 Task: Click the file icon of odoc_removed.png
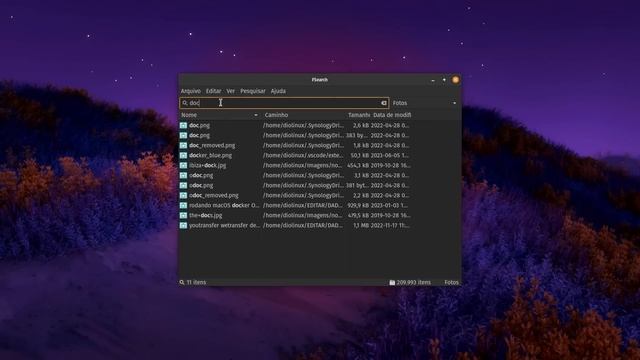pos(183,196)
